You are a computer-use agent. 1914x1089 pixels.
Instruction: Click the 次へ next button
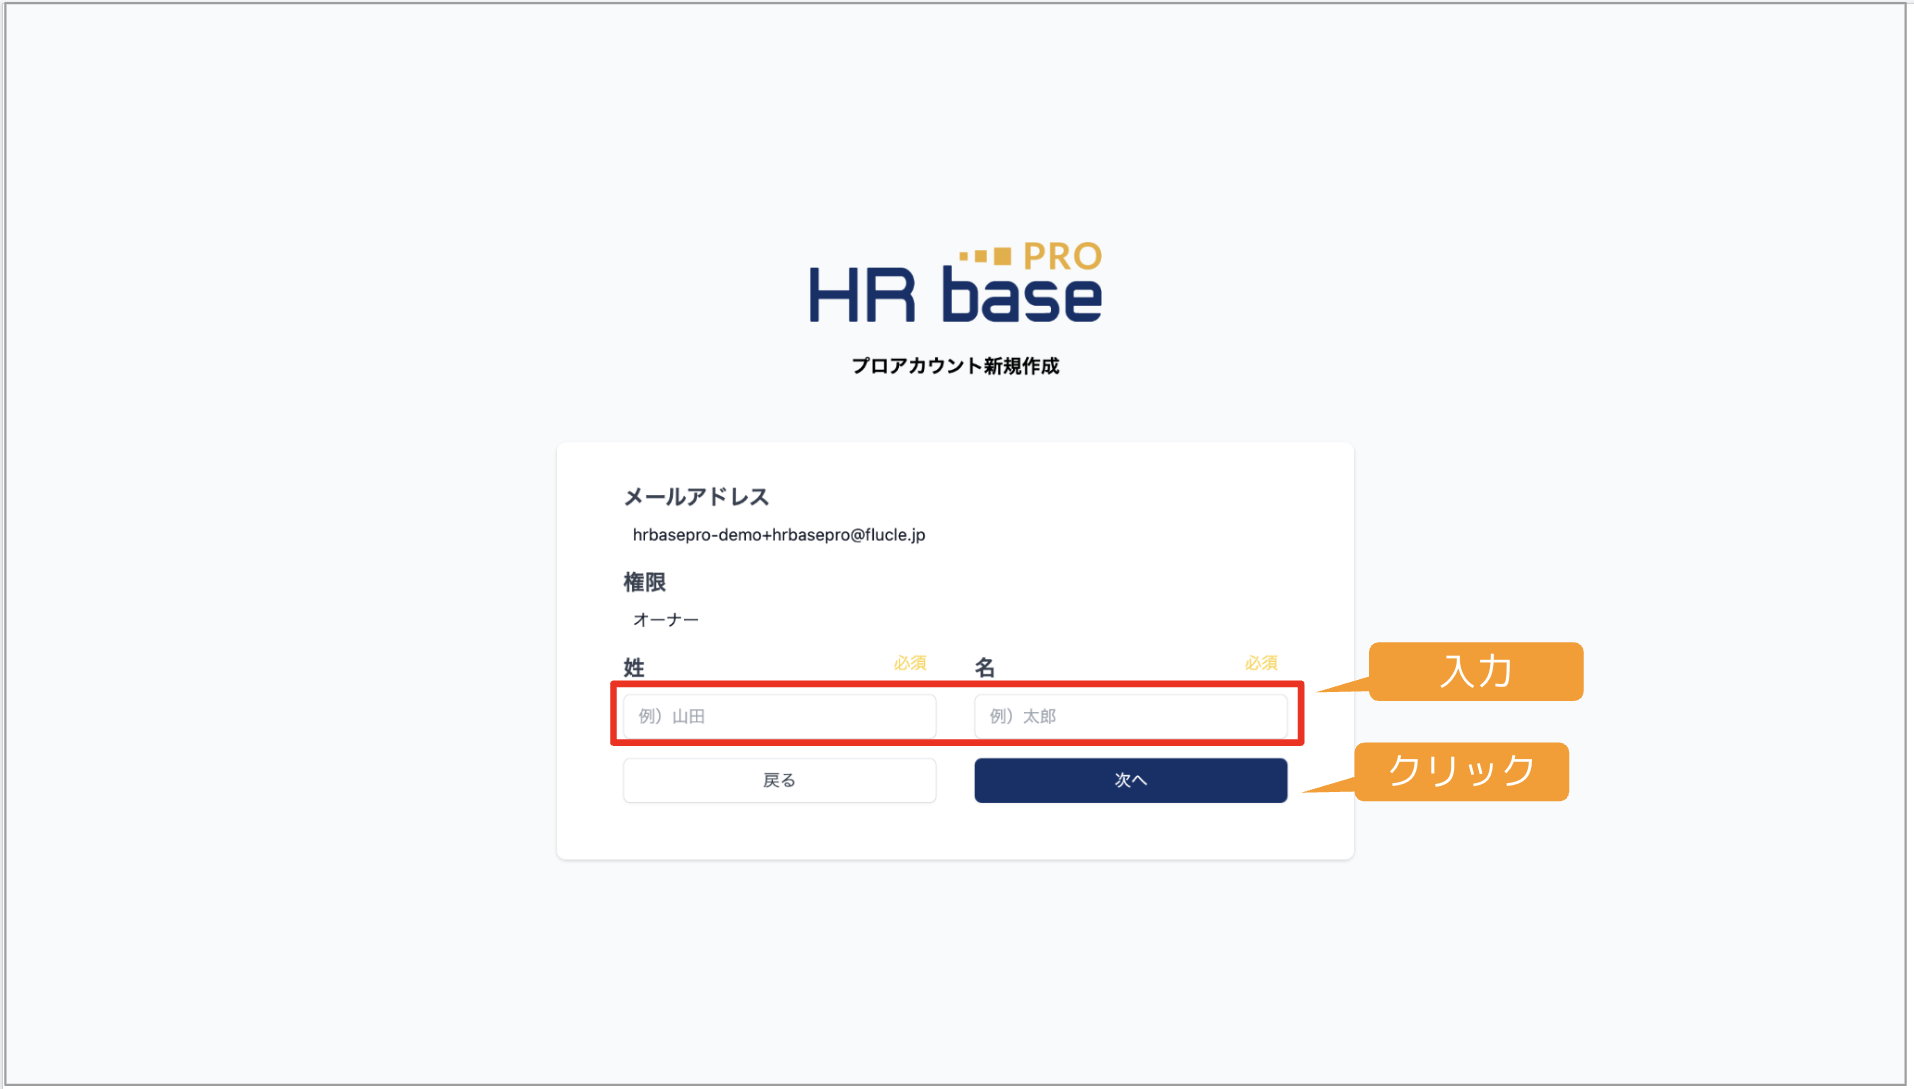tap(1130, 780)
